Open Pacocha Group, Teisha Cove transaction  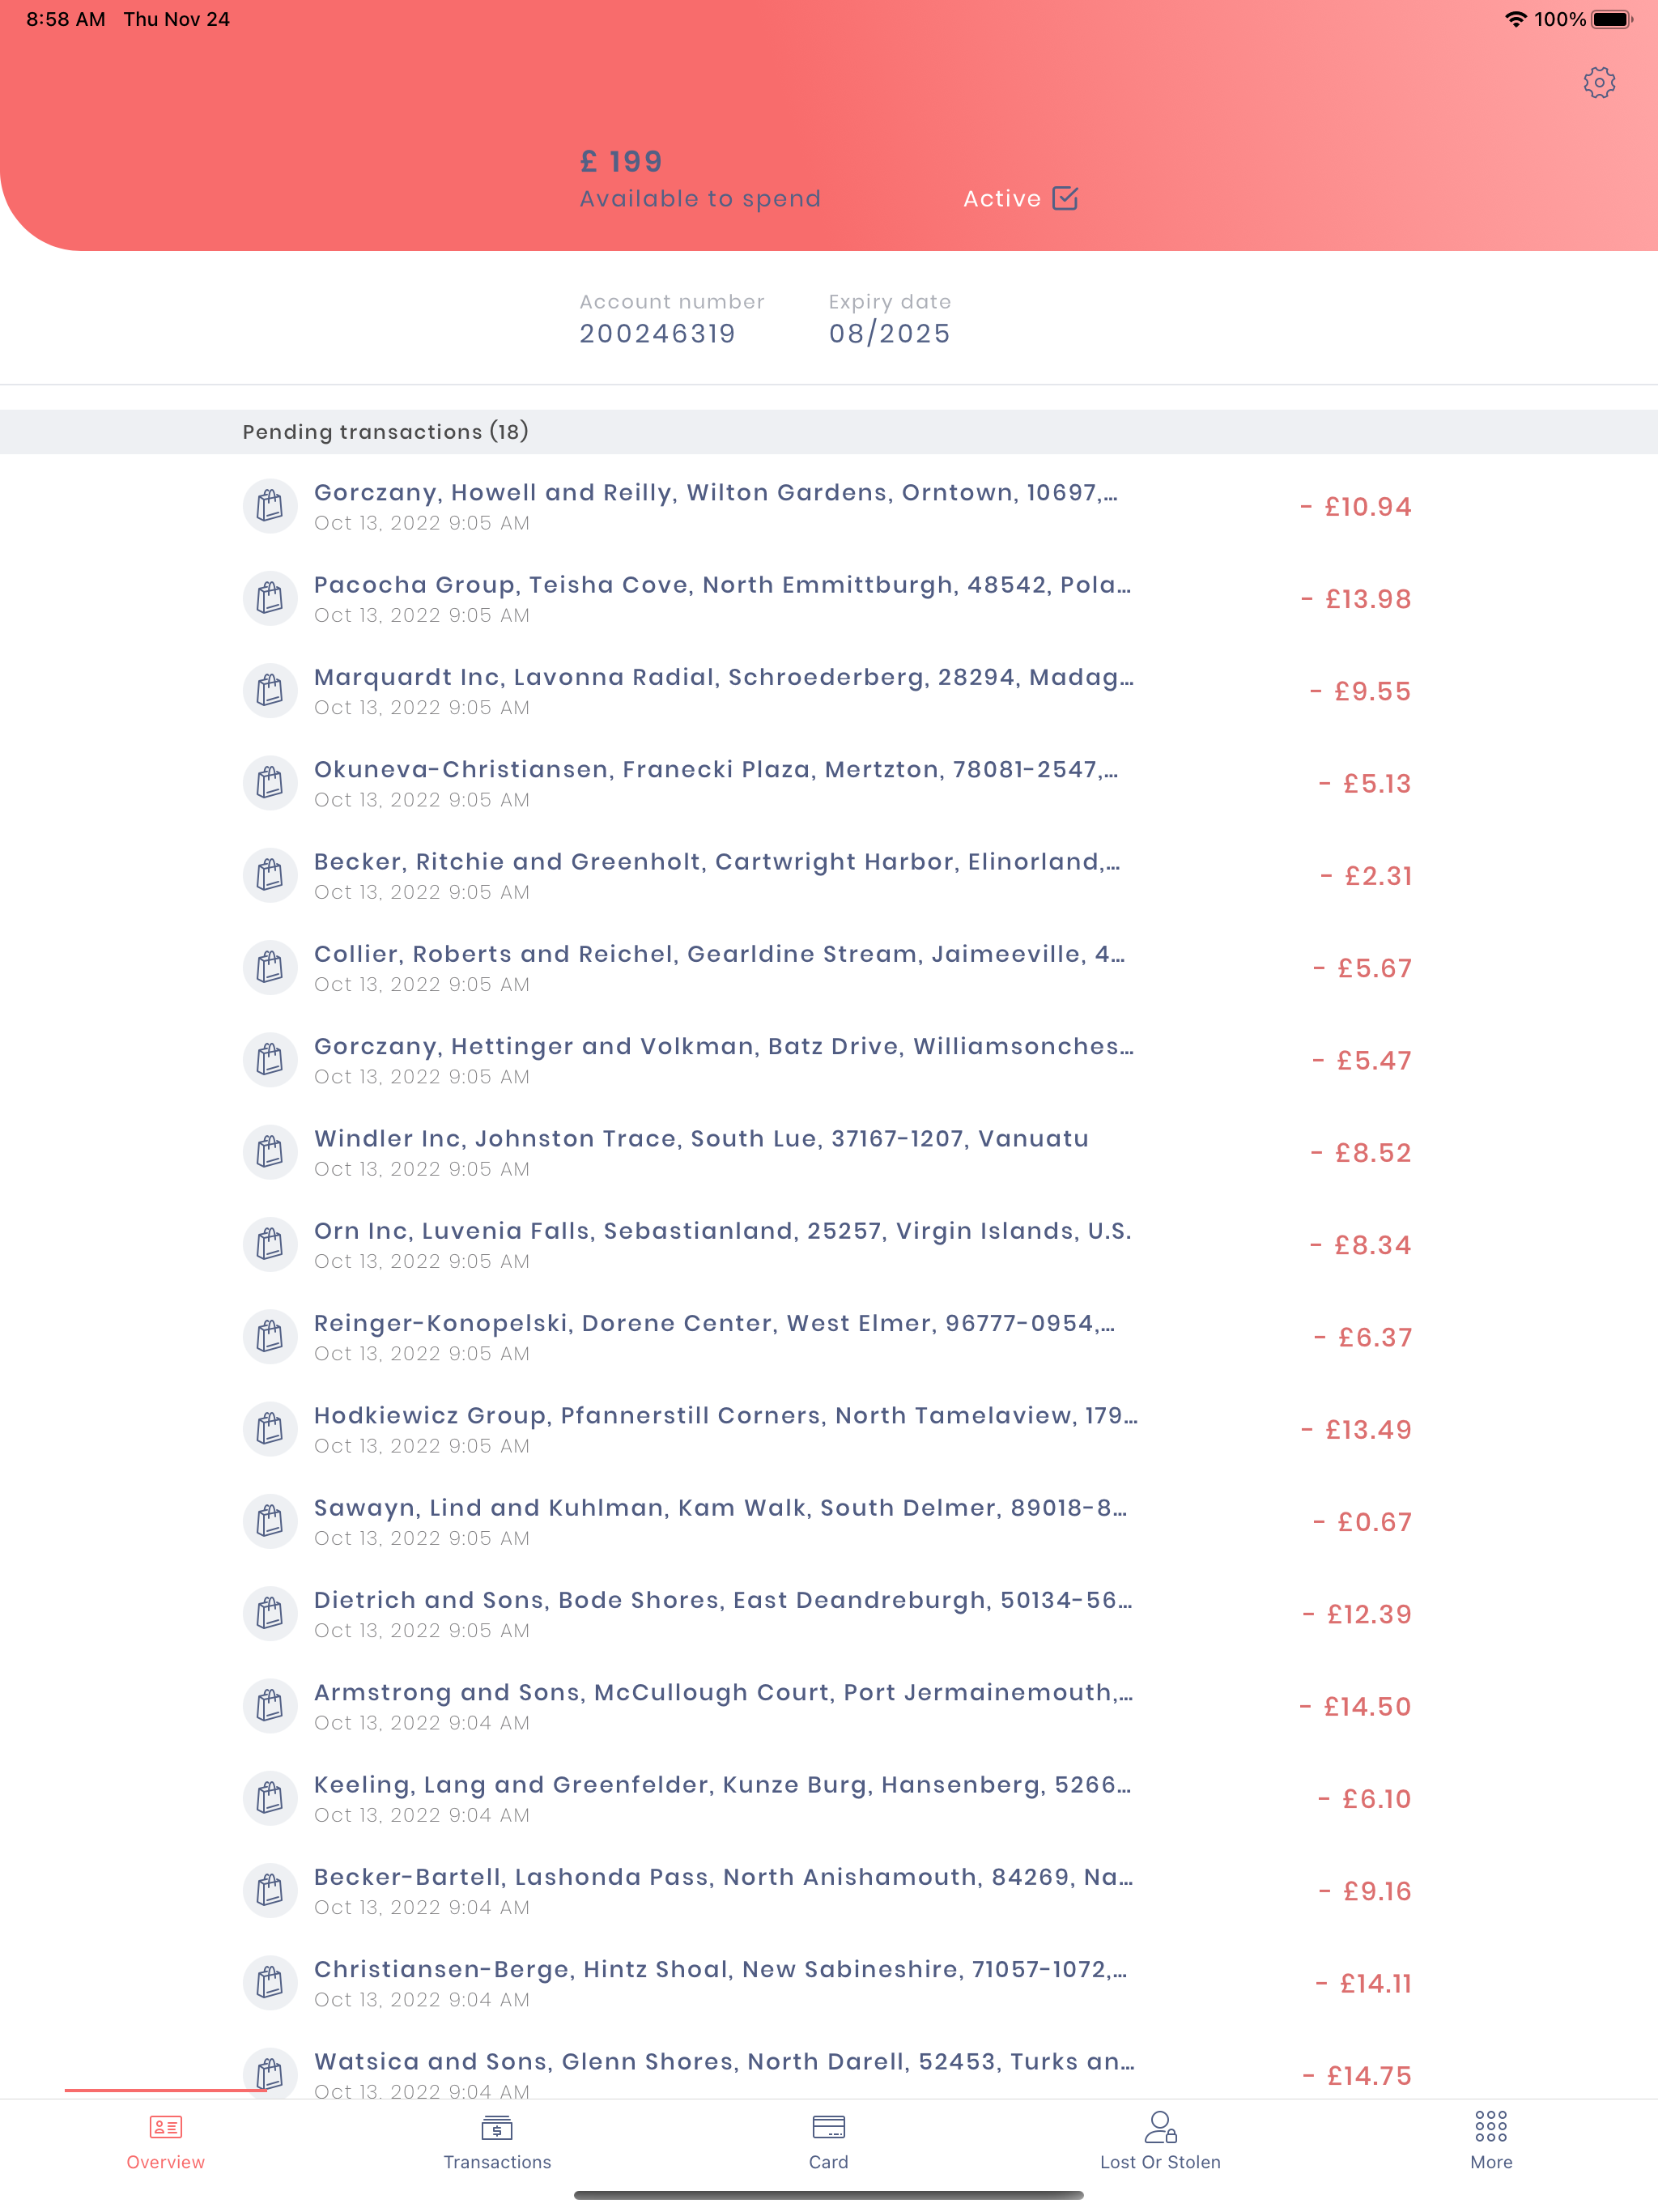point(829,598)
